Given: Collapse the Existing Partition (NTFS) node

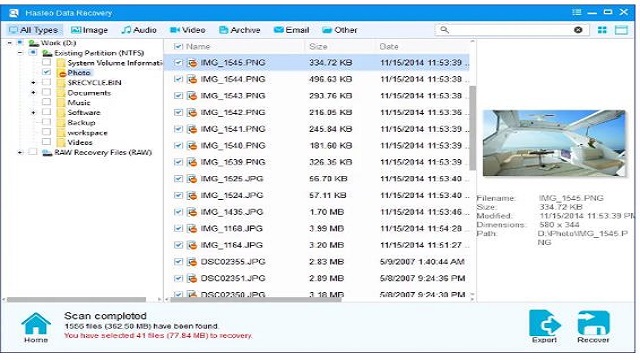Looking at the screenshot, I should pyautogui.click(x=20, y=53).
